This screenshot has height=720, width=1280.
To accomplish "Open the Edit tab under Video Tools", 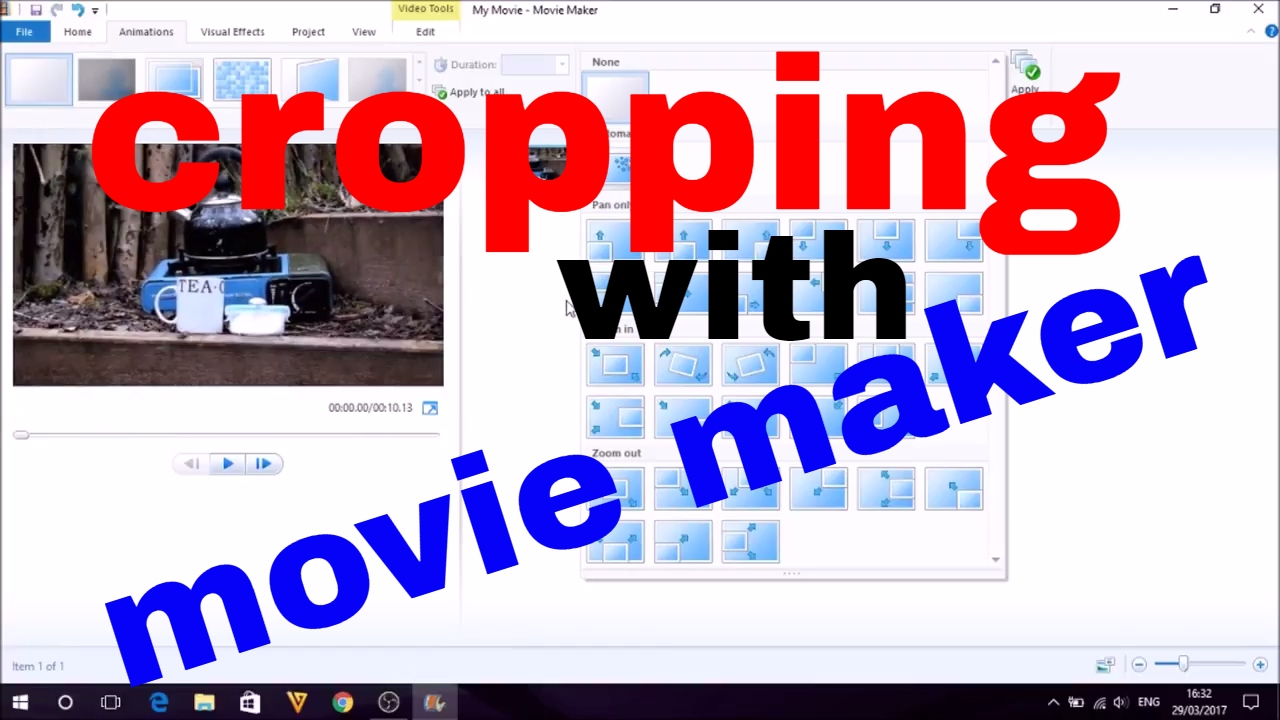I will [426, 32].
